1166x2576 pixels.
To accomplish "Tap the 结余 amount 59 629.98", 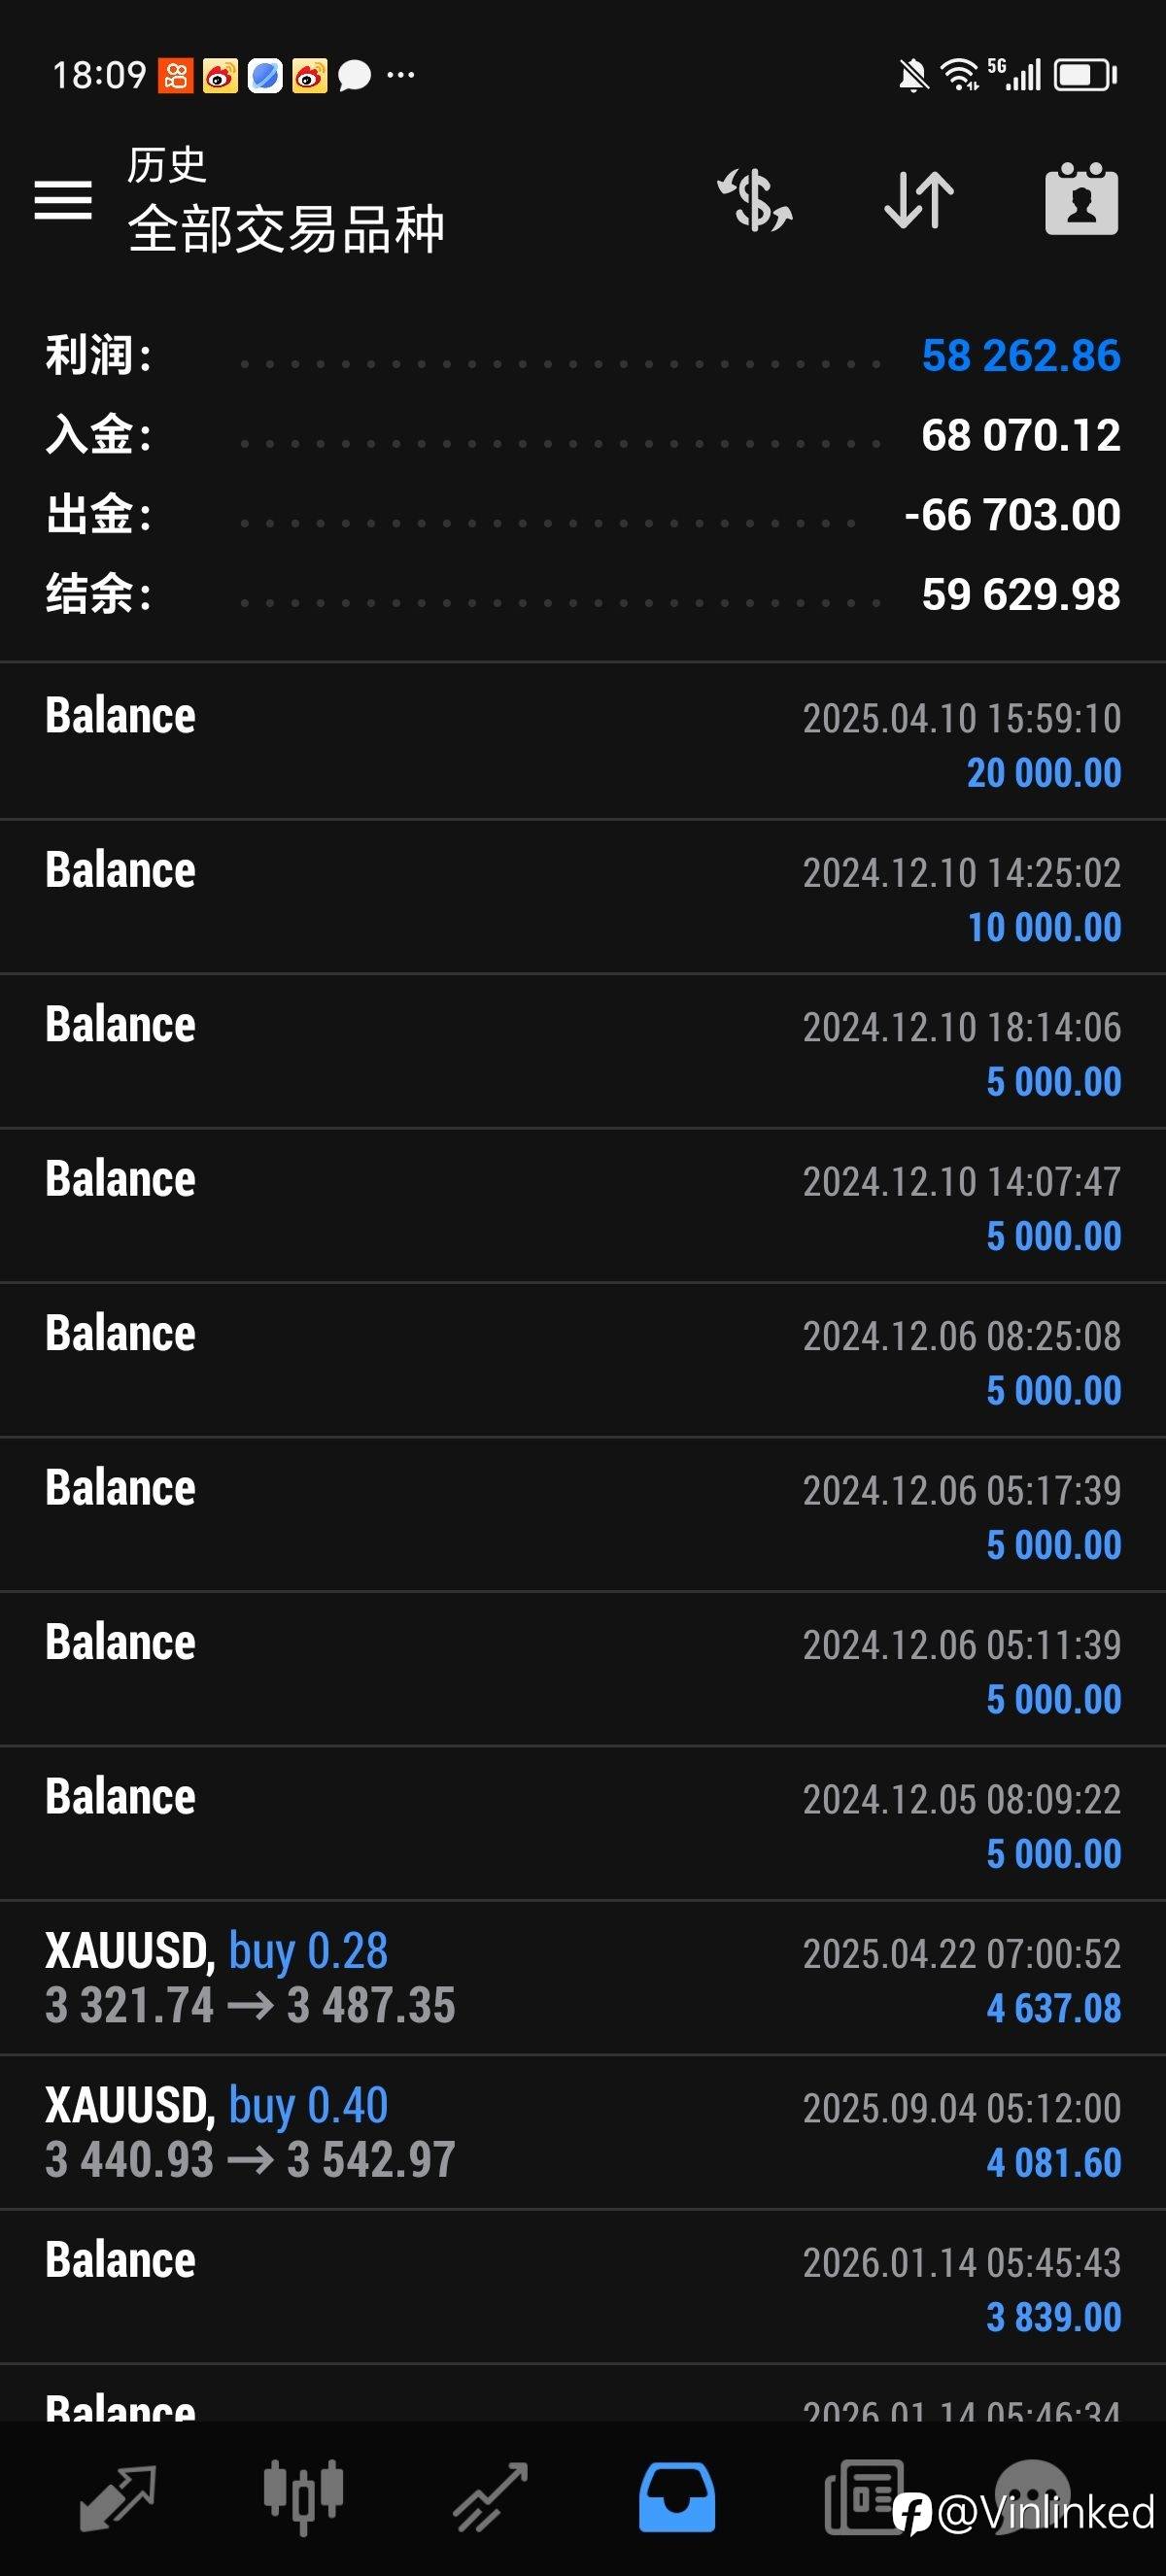I will pos(1020,595).
